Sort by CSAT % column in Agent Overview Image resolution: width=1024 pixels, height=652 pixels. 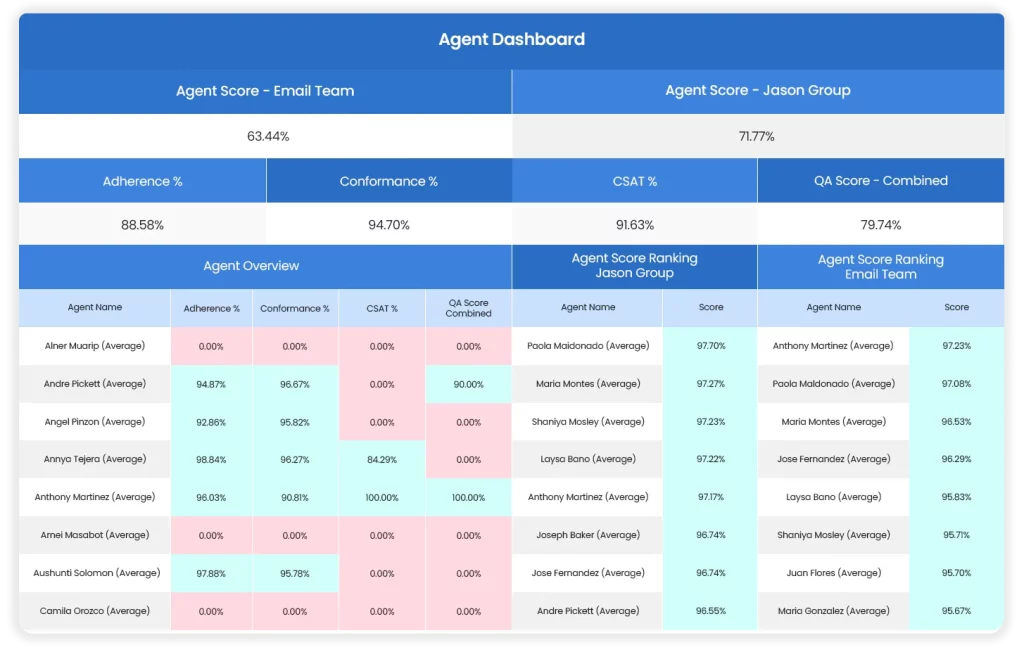(x=382, y=309)
